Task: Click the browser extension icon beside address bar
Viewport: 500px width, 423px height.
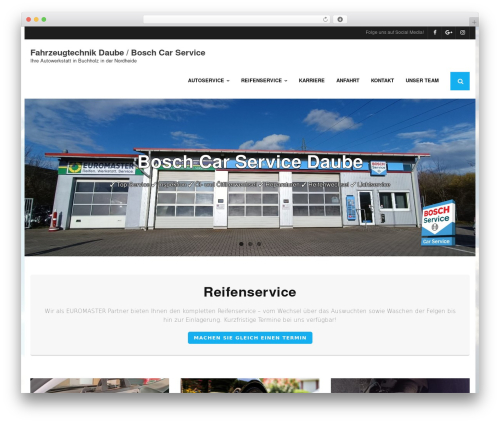Action: tap(340, 19)
